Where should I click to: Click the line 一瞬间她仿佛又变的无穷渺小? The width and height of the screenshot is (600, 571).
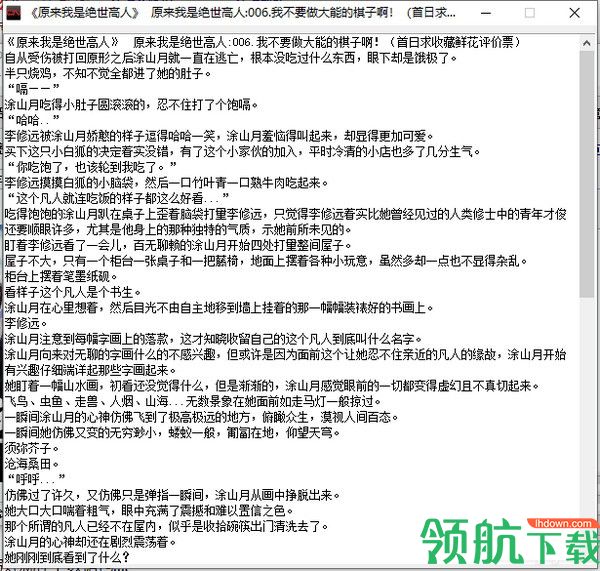pyautogui.click(x=172, y=432)
